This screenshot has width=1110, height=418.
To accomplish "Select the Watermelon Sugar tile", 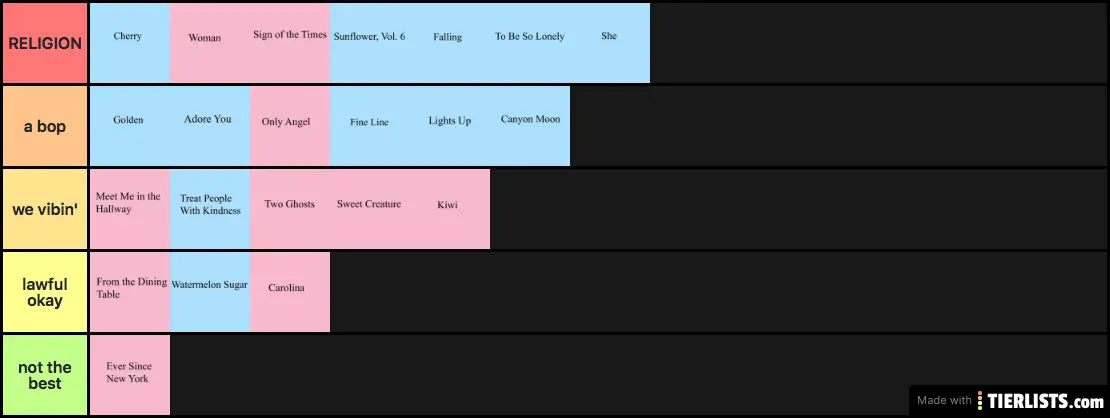I will pos(210,292).
